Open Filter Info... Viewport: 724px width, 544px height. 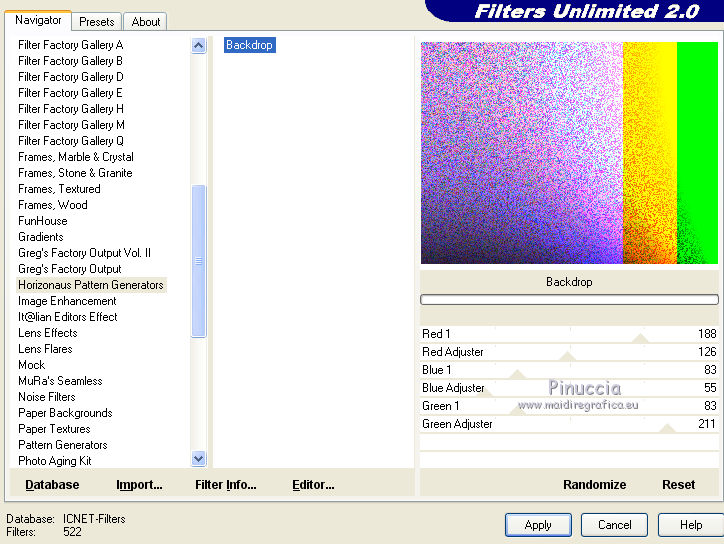pos(225,484)
